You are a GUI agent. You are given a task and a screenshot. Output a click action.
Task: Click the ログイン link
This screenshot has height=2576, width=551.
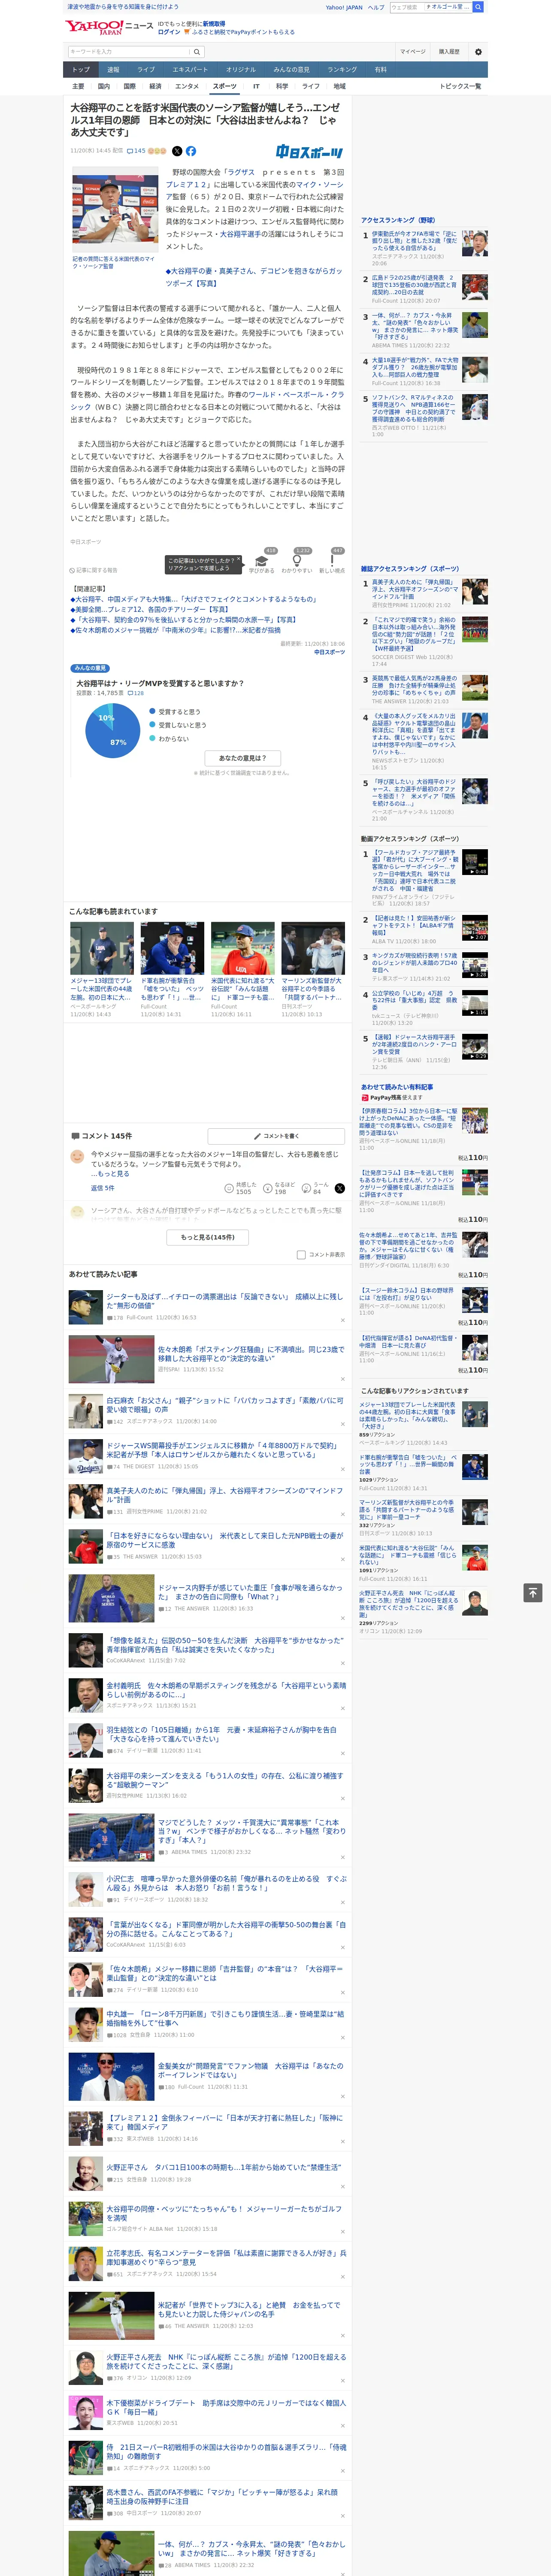tap(169, 32)
